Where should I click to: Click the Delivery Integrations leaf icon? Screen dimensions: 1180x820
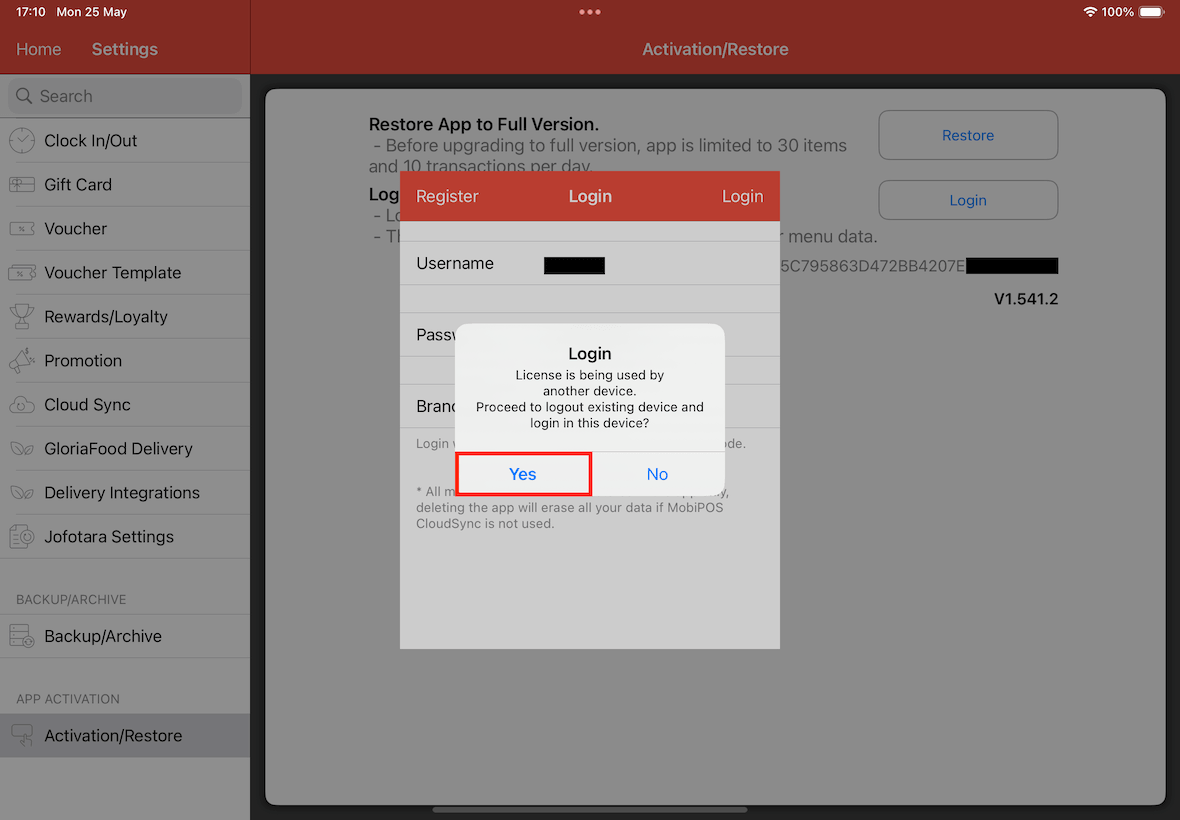click(x=22, y=493)
